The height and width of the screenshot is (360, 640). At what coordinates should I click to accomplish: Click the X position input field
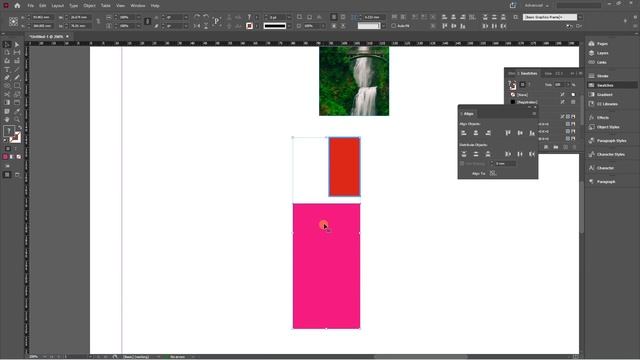point(42,17)
